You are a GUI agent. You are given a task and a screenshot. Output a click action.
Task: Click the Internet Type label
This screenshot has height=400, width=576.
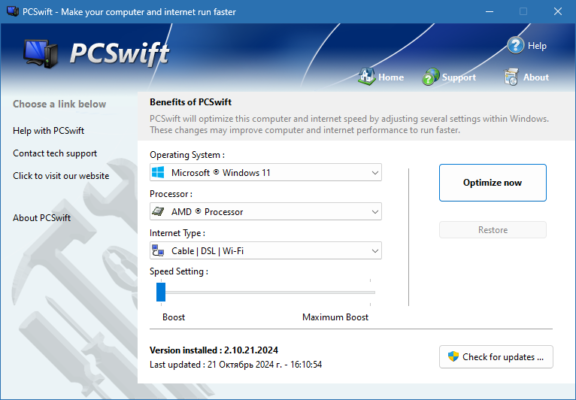[x=177, y=233]
